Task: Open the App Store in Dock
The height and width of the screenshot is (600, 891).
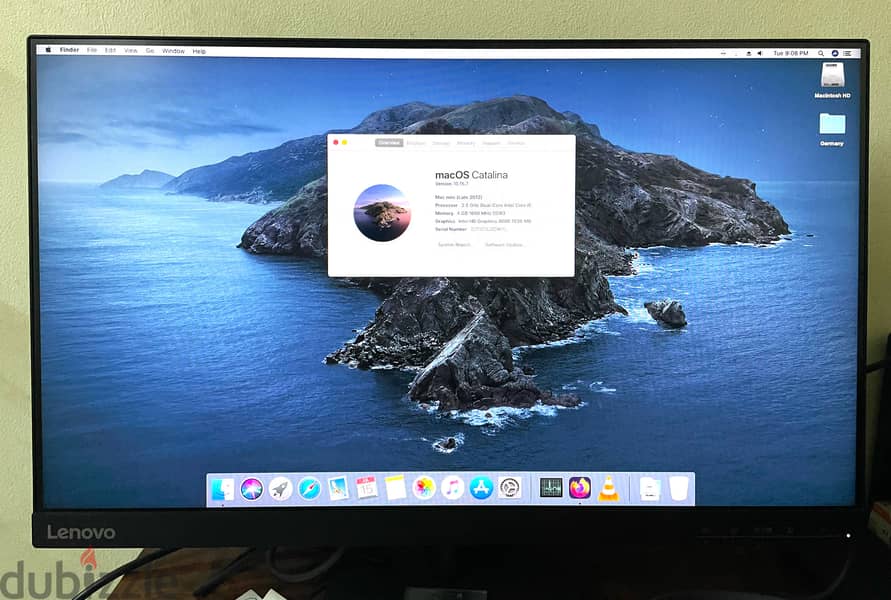Action: coord(481,488)
